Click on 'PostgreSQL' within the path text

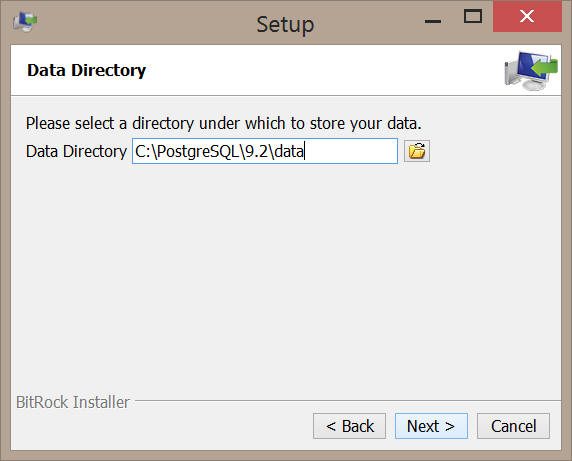click(198, 151)
